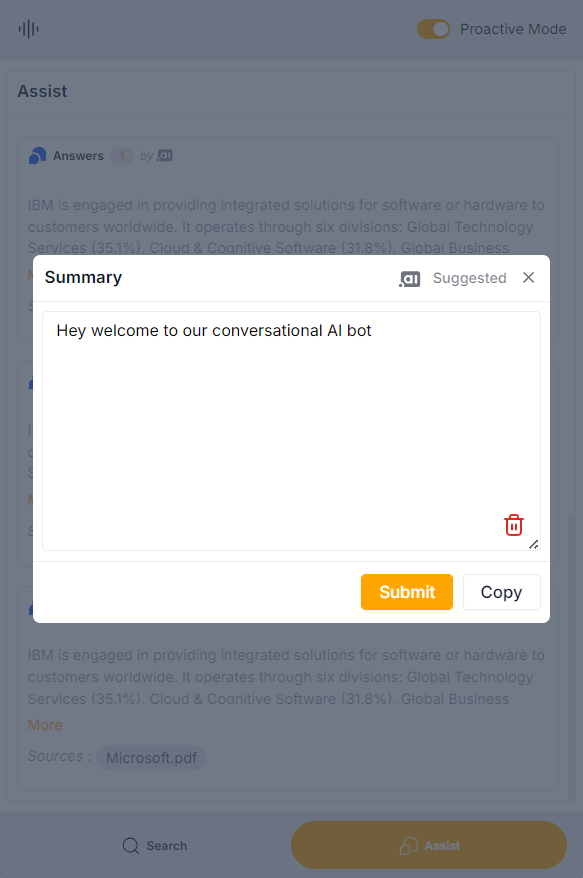Image resolution: width=583 pixels, height=878 pixels.
Task: Click the blue Answers icon
Action: coord(37,155)
